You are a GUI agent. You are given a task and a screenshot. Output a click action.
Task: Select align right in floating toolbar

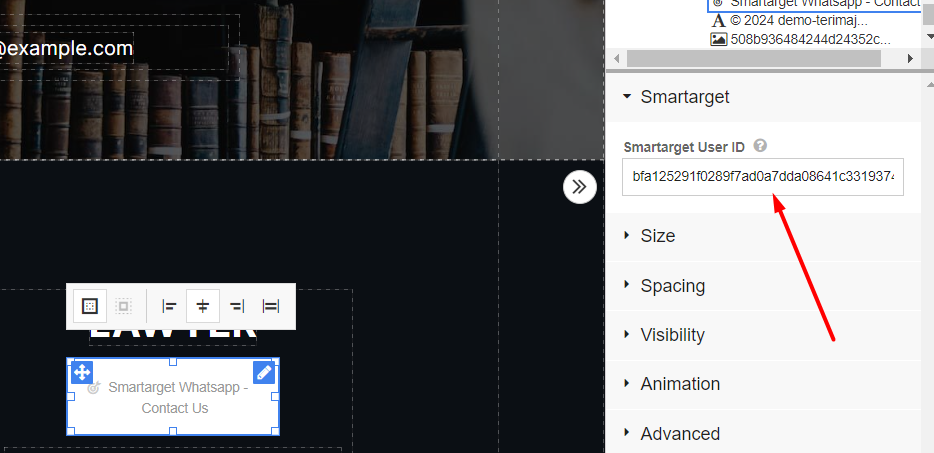(237, 307)
